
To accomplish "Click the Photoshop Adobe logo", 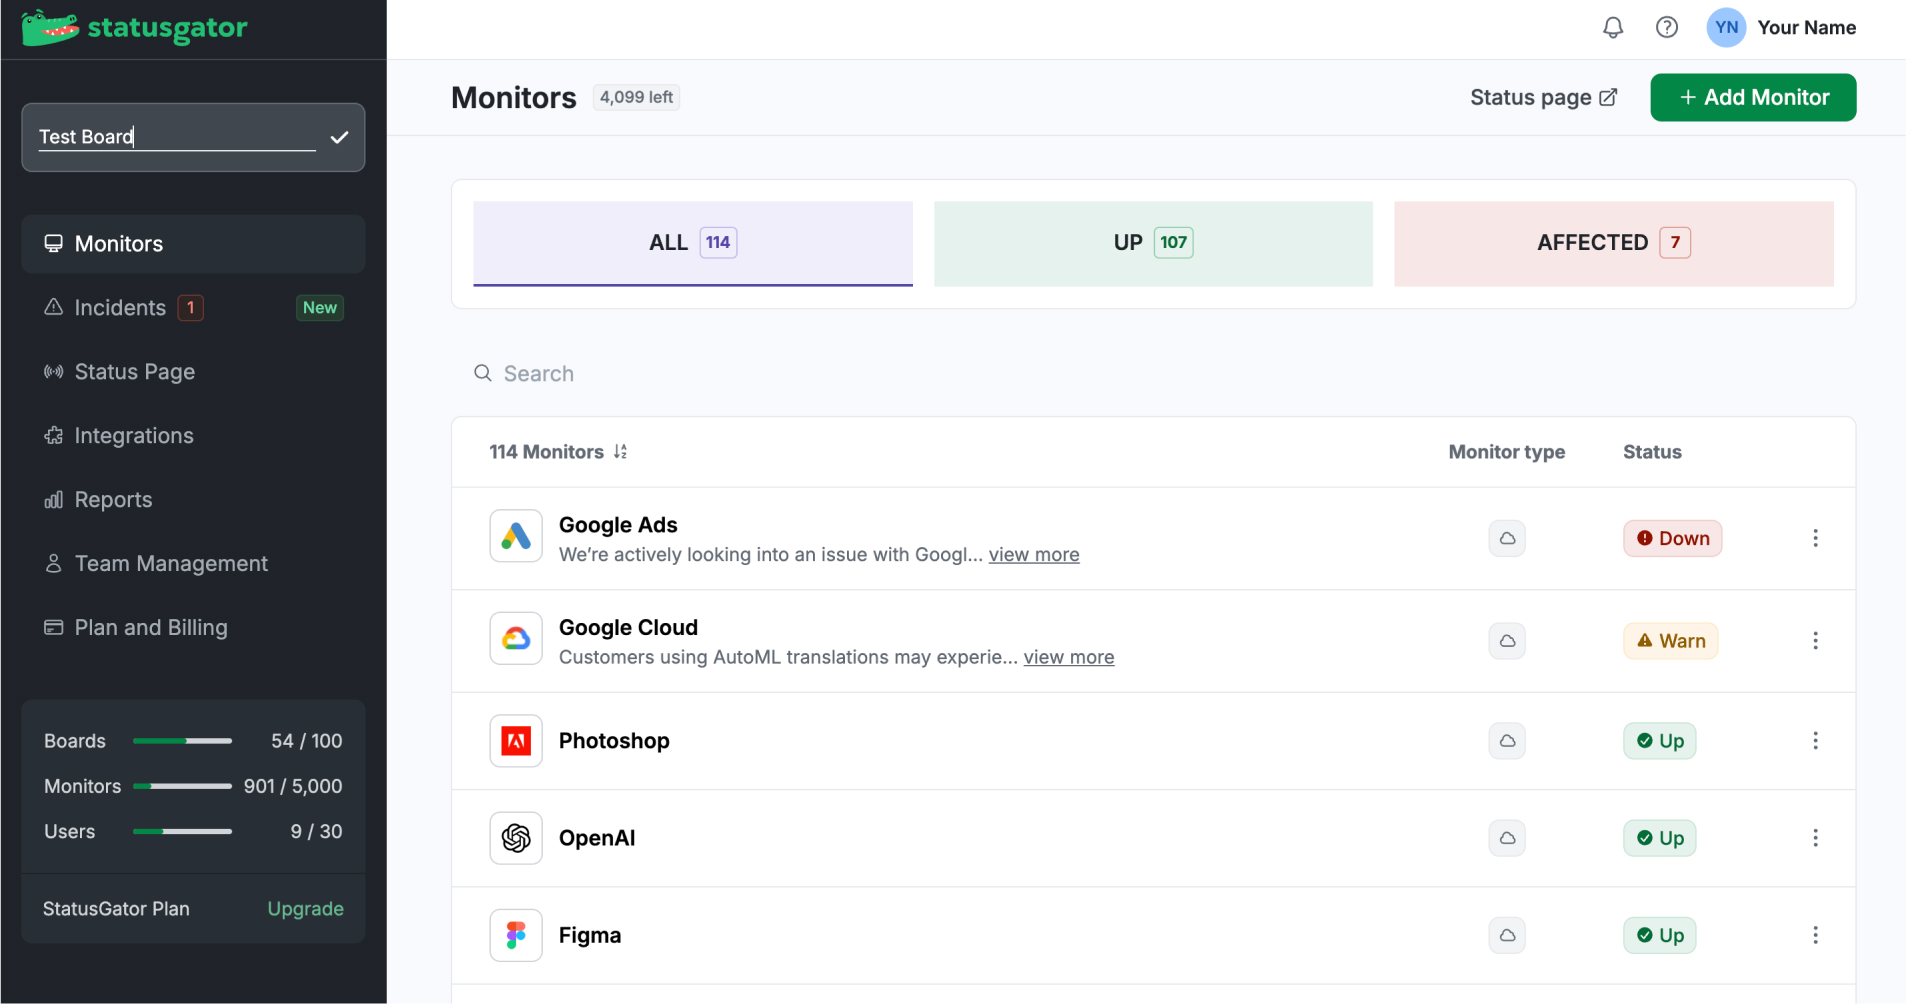I will pyautogui.click(x=516, y=741).
